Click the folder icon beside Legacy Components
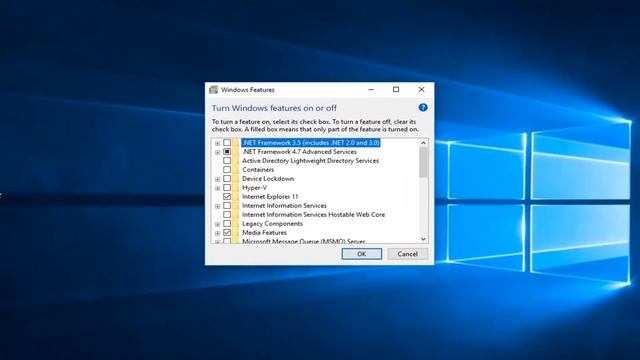This screenshot has height=360, width=640. pyautogui.click(x=236, y=224)
